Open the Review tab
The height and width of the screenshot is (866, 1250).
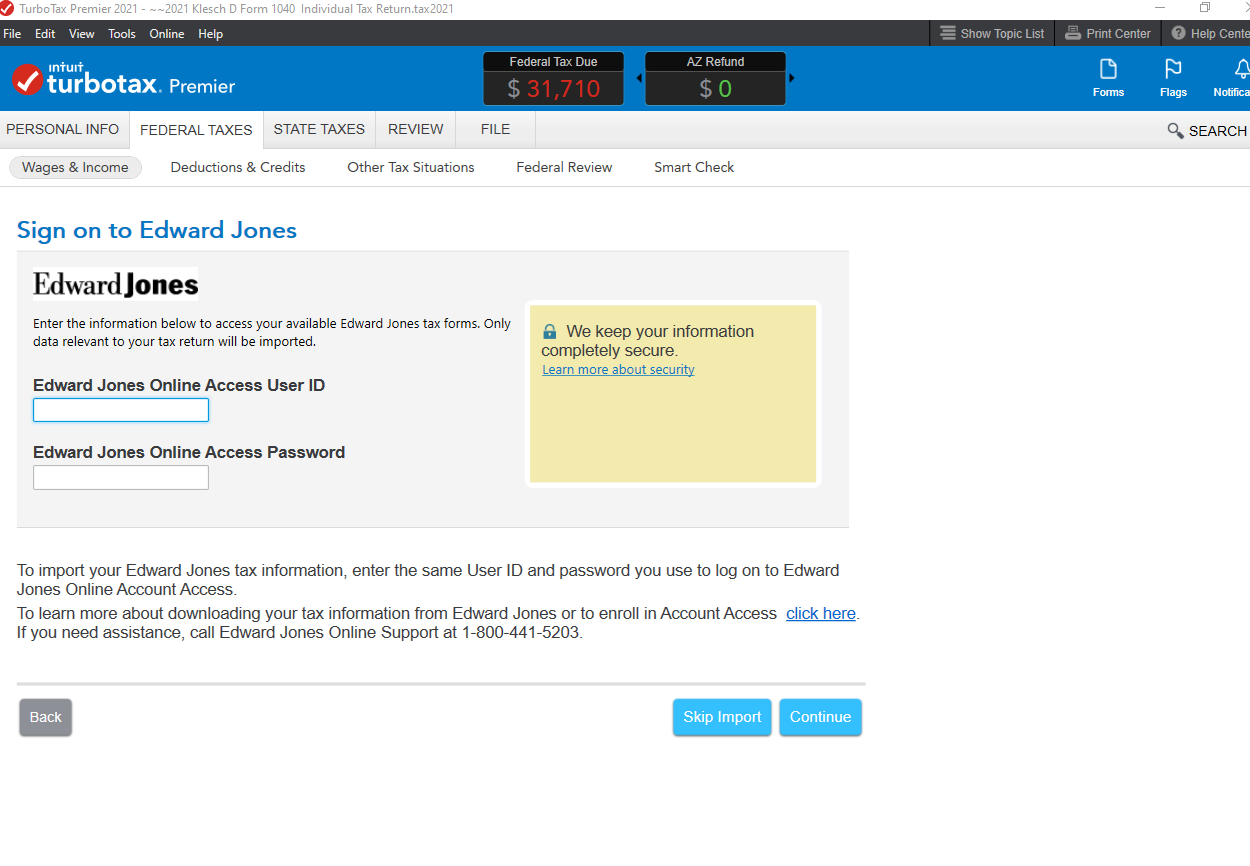[x=416, y=129]
